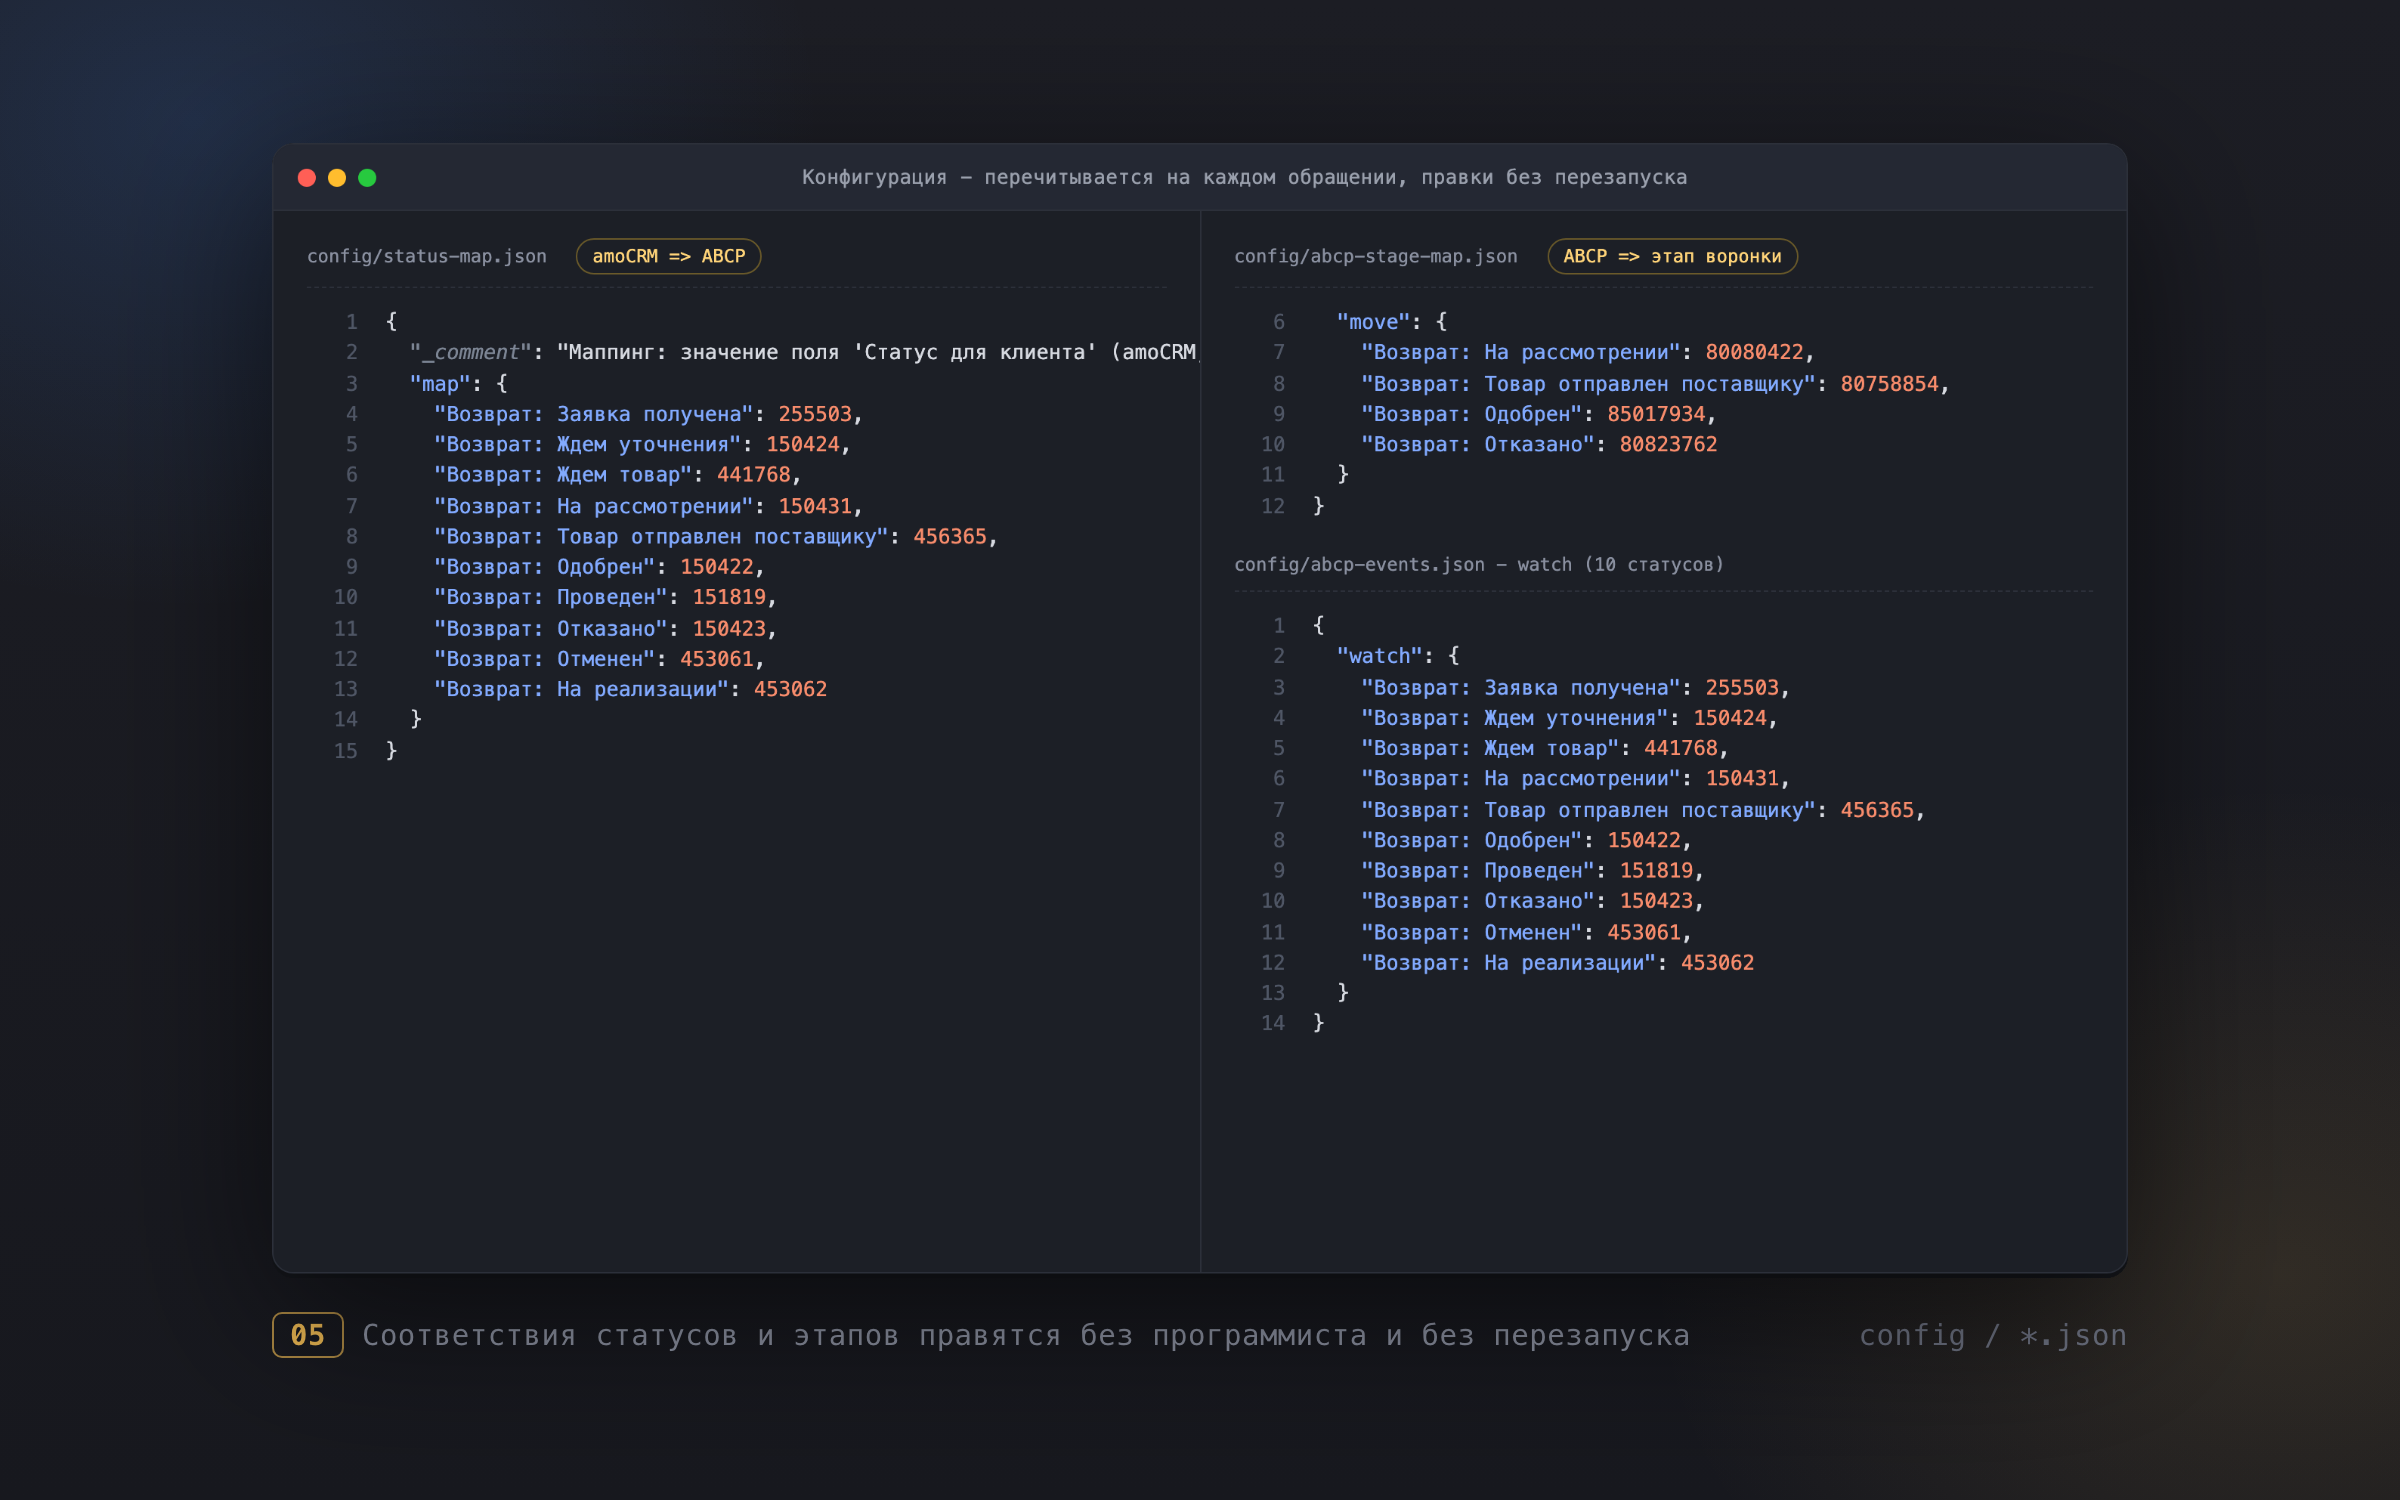The height and width of the screenshot is (1500, 2400).
Task: Select Ждем уточнения 150424 in abcp-events.json
Action: point(1569,717)
